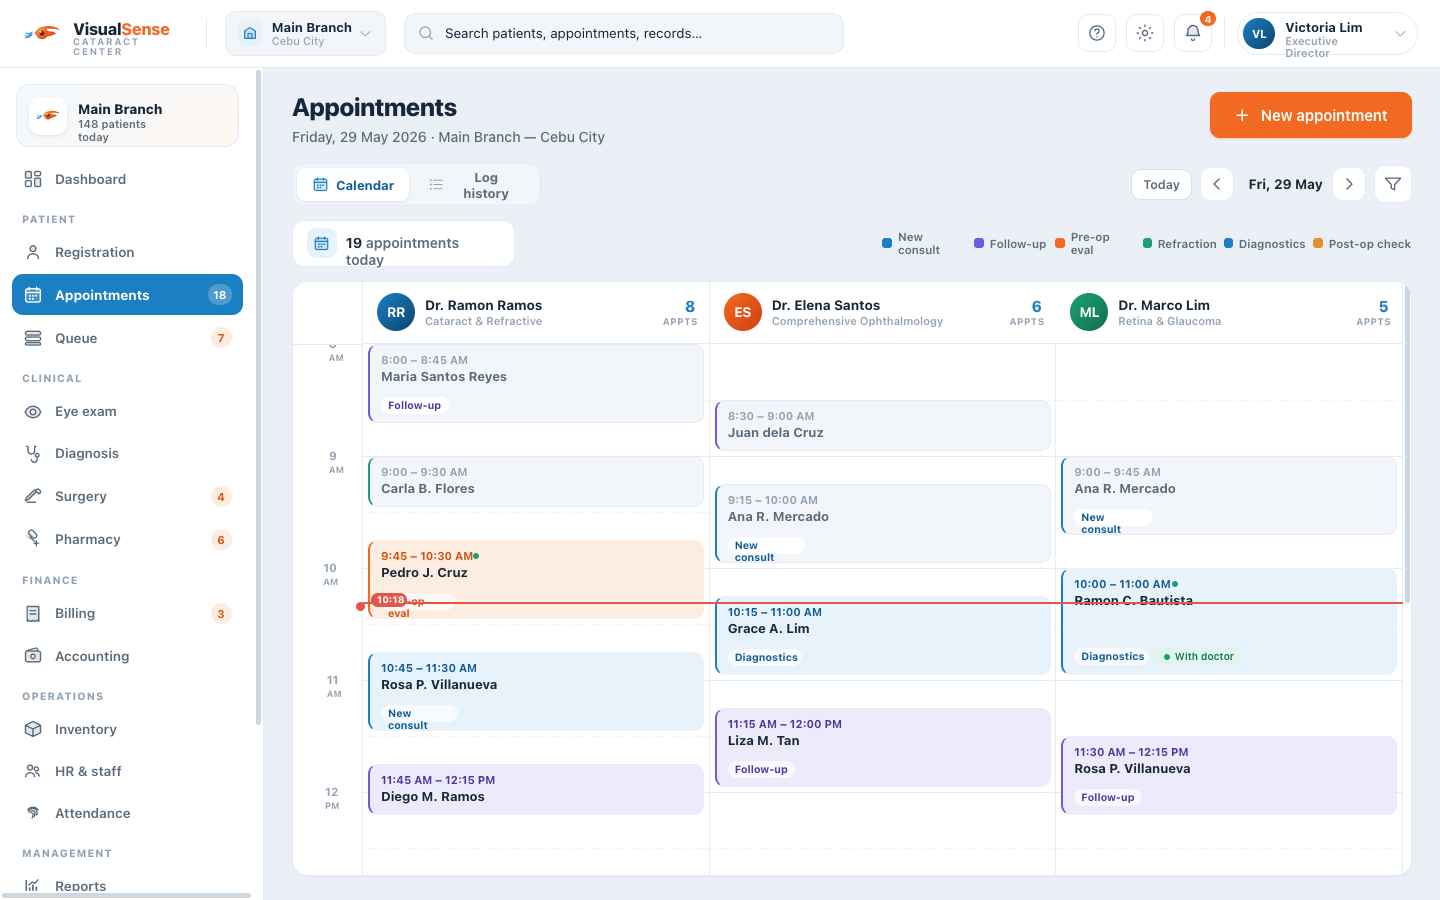Expand the Main Branch Cebu City dropdown
1440x900 pixels.
tap(305, 33)
